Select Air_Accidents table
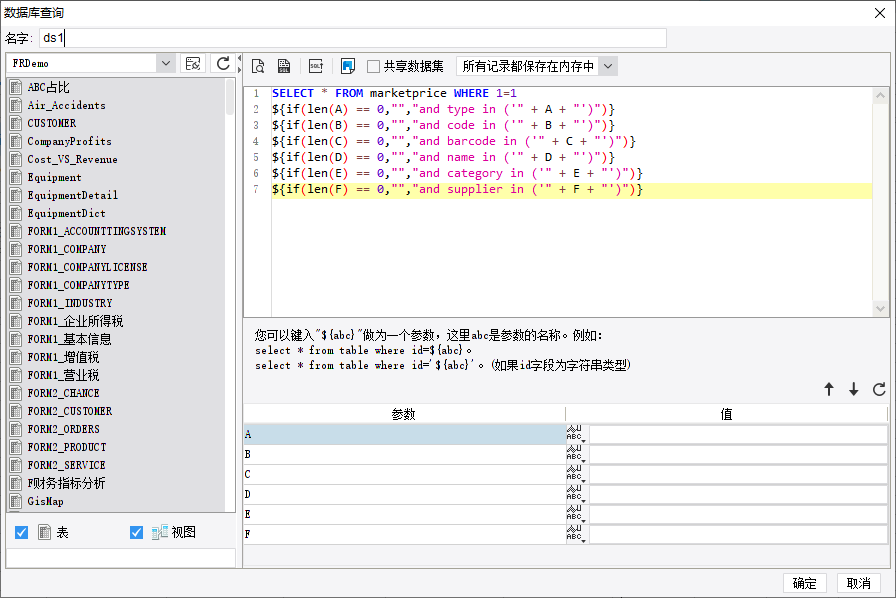The width and height of the screenshot is (896, 598). click(x=66, y=105)
